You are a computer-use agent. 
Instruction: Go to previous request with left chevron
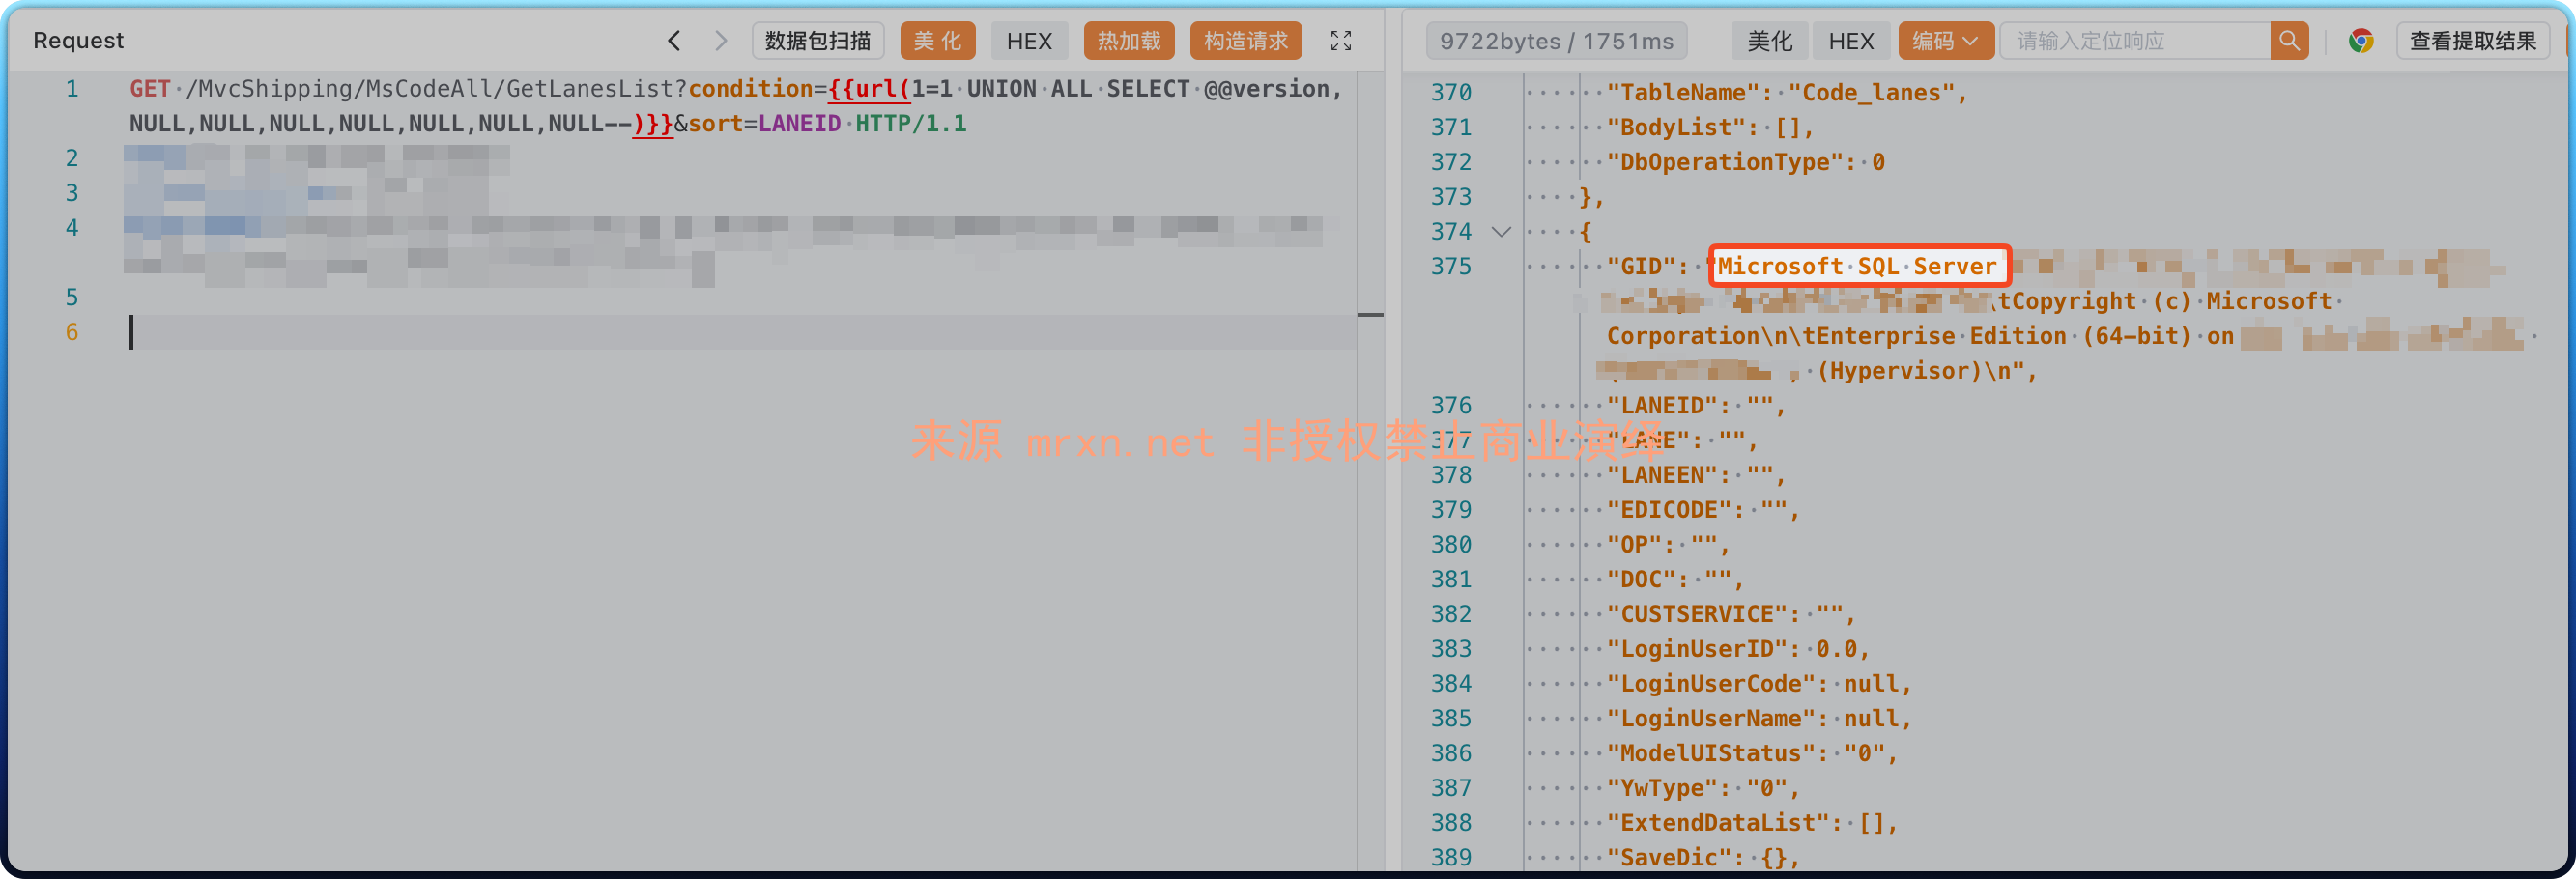point(674,41)
